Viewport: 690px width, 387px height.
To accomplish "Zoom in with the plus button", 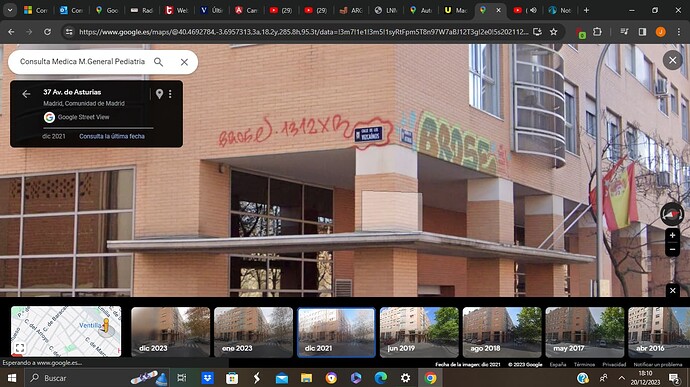I will pyautogui.click(x=672, y=236).
